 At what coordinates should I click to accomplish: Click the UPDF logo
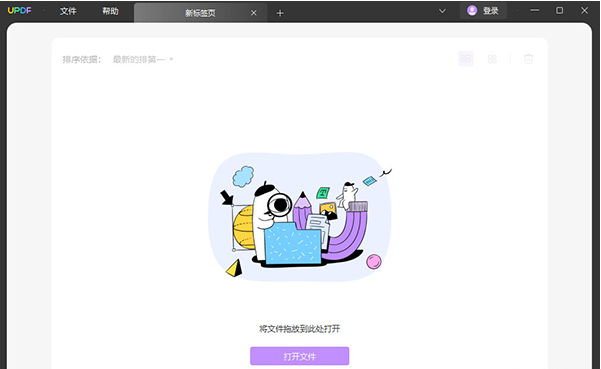pos(20,11)
